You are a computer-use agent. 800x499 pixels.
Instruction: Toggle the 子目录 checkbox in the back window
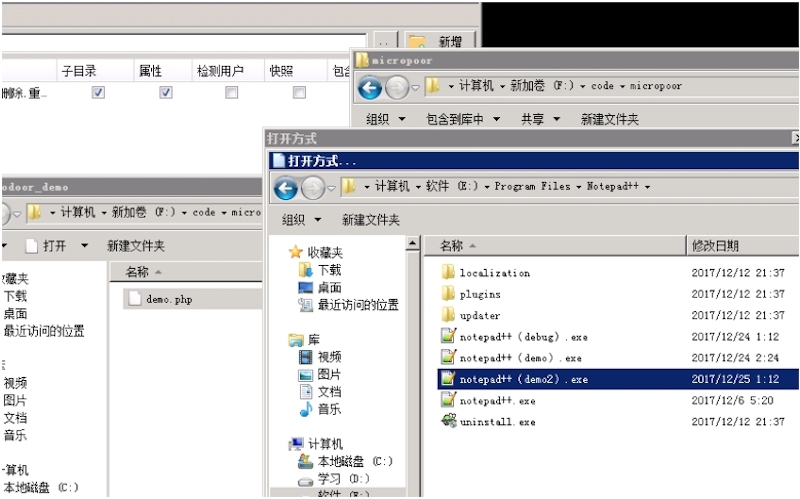point(98,92)
